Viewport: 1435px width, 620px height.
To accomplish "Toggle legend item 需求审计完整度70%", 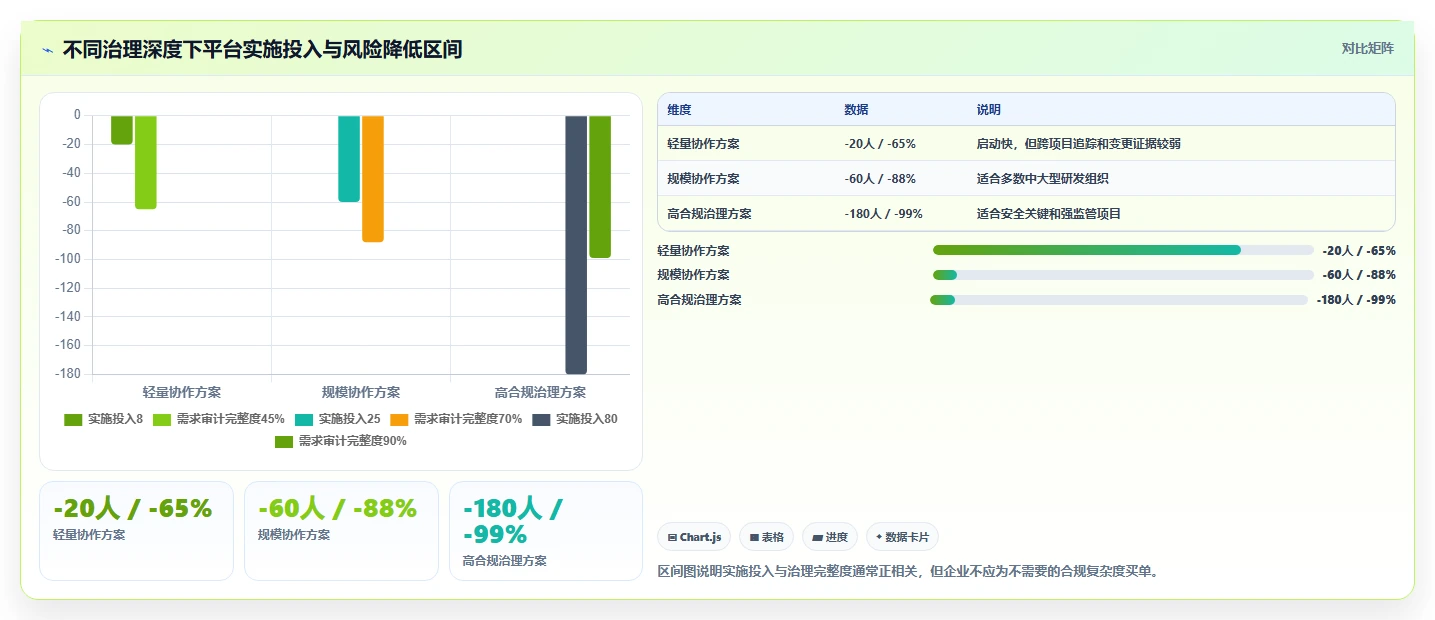I will pos(456,419).
